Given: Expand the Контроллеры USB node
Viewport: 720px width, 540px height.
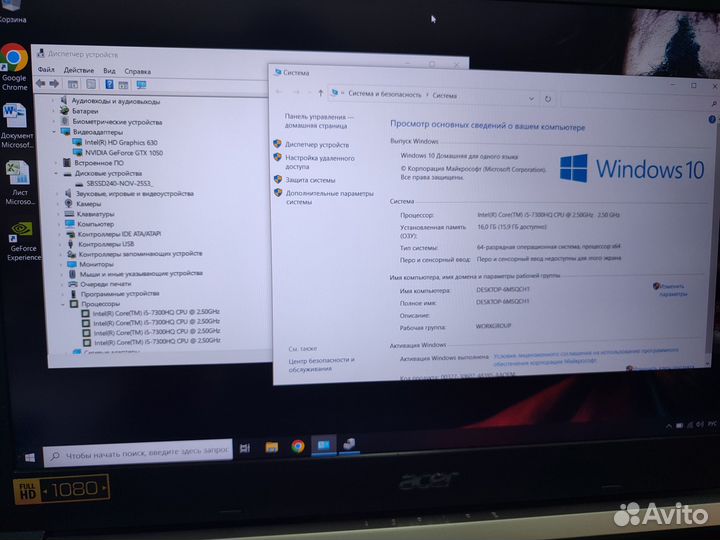Looking at the screenshot, I should [x=59, y=244].
